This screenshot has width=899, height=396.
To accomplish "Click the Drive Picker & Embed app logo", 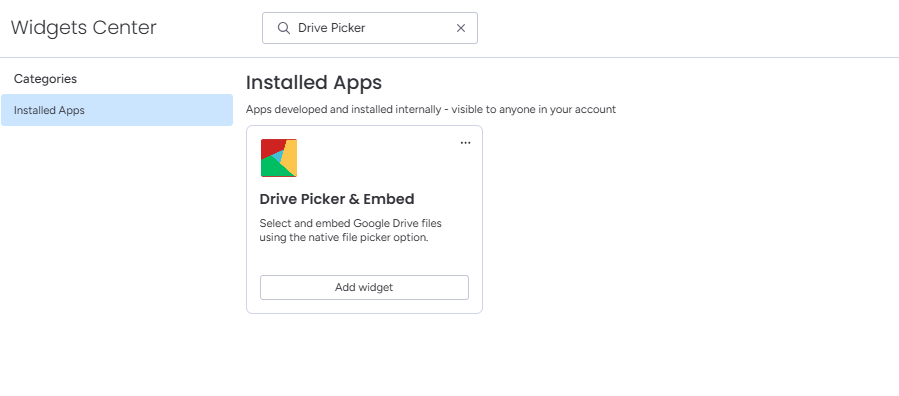I will 279,158.
